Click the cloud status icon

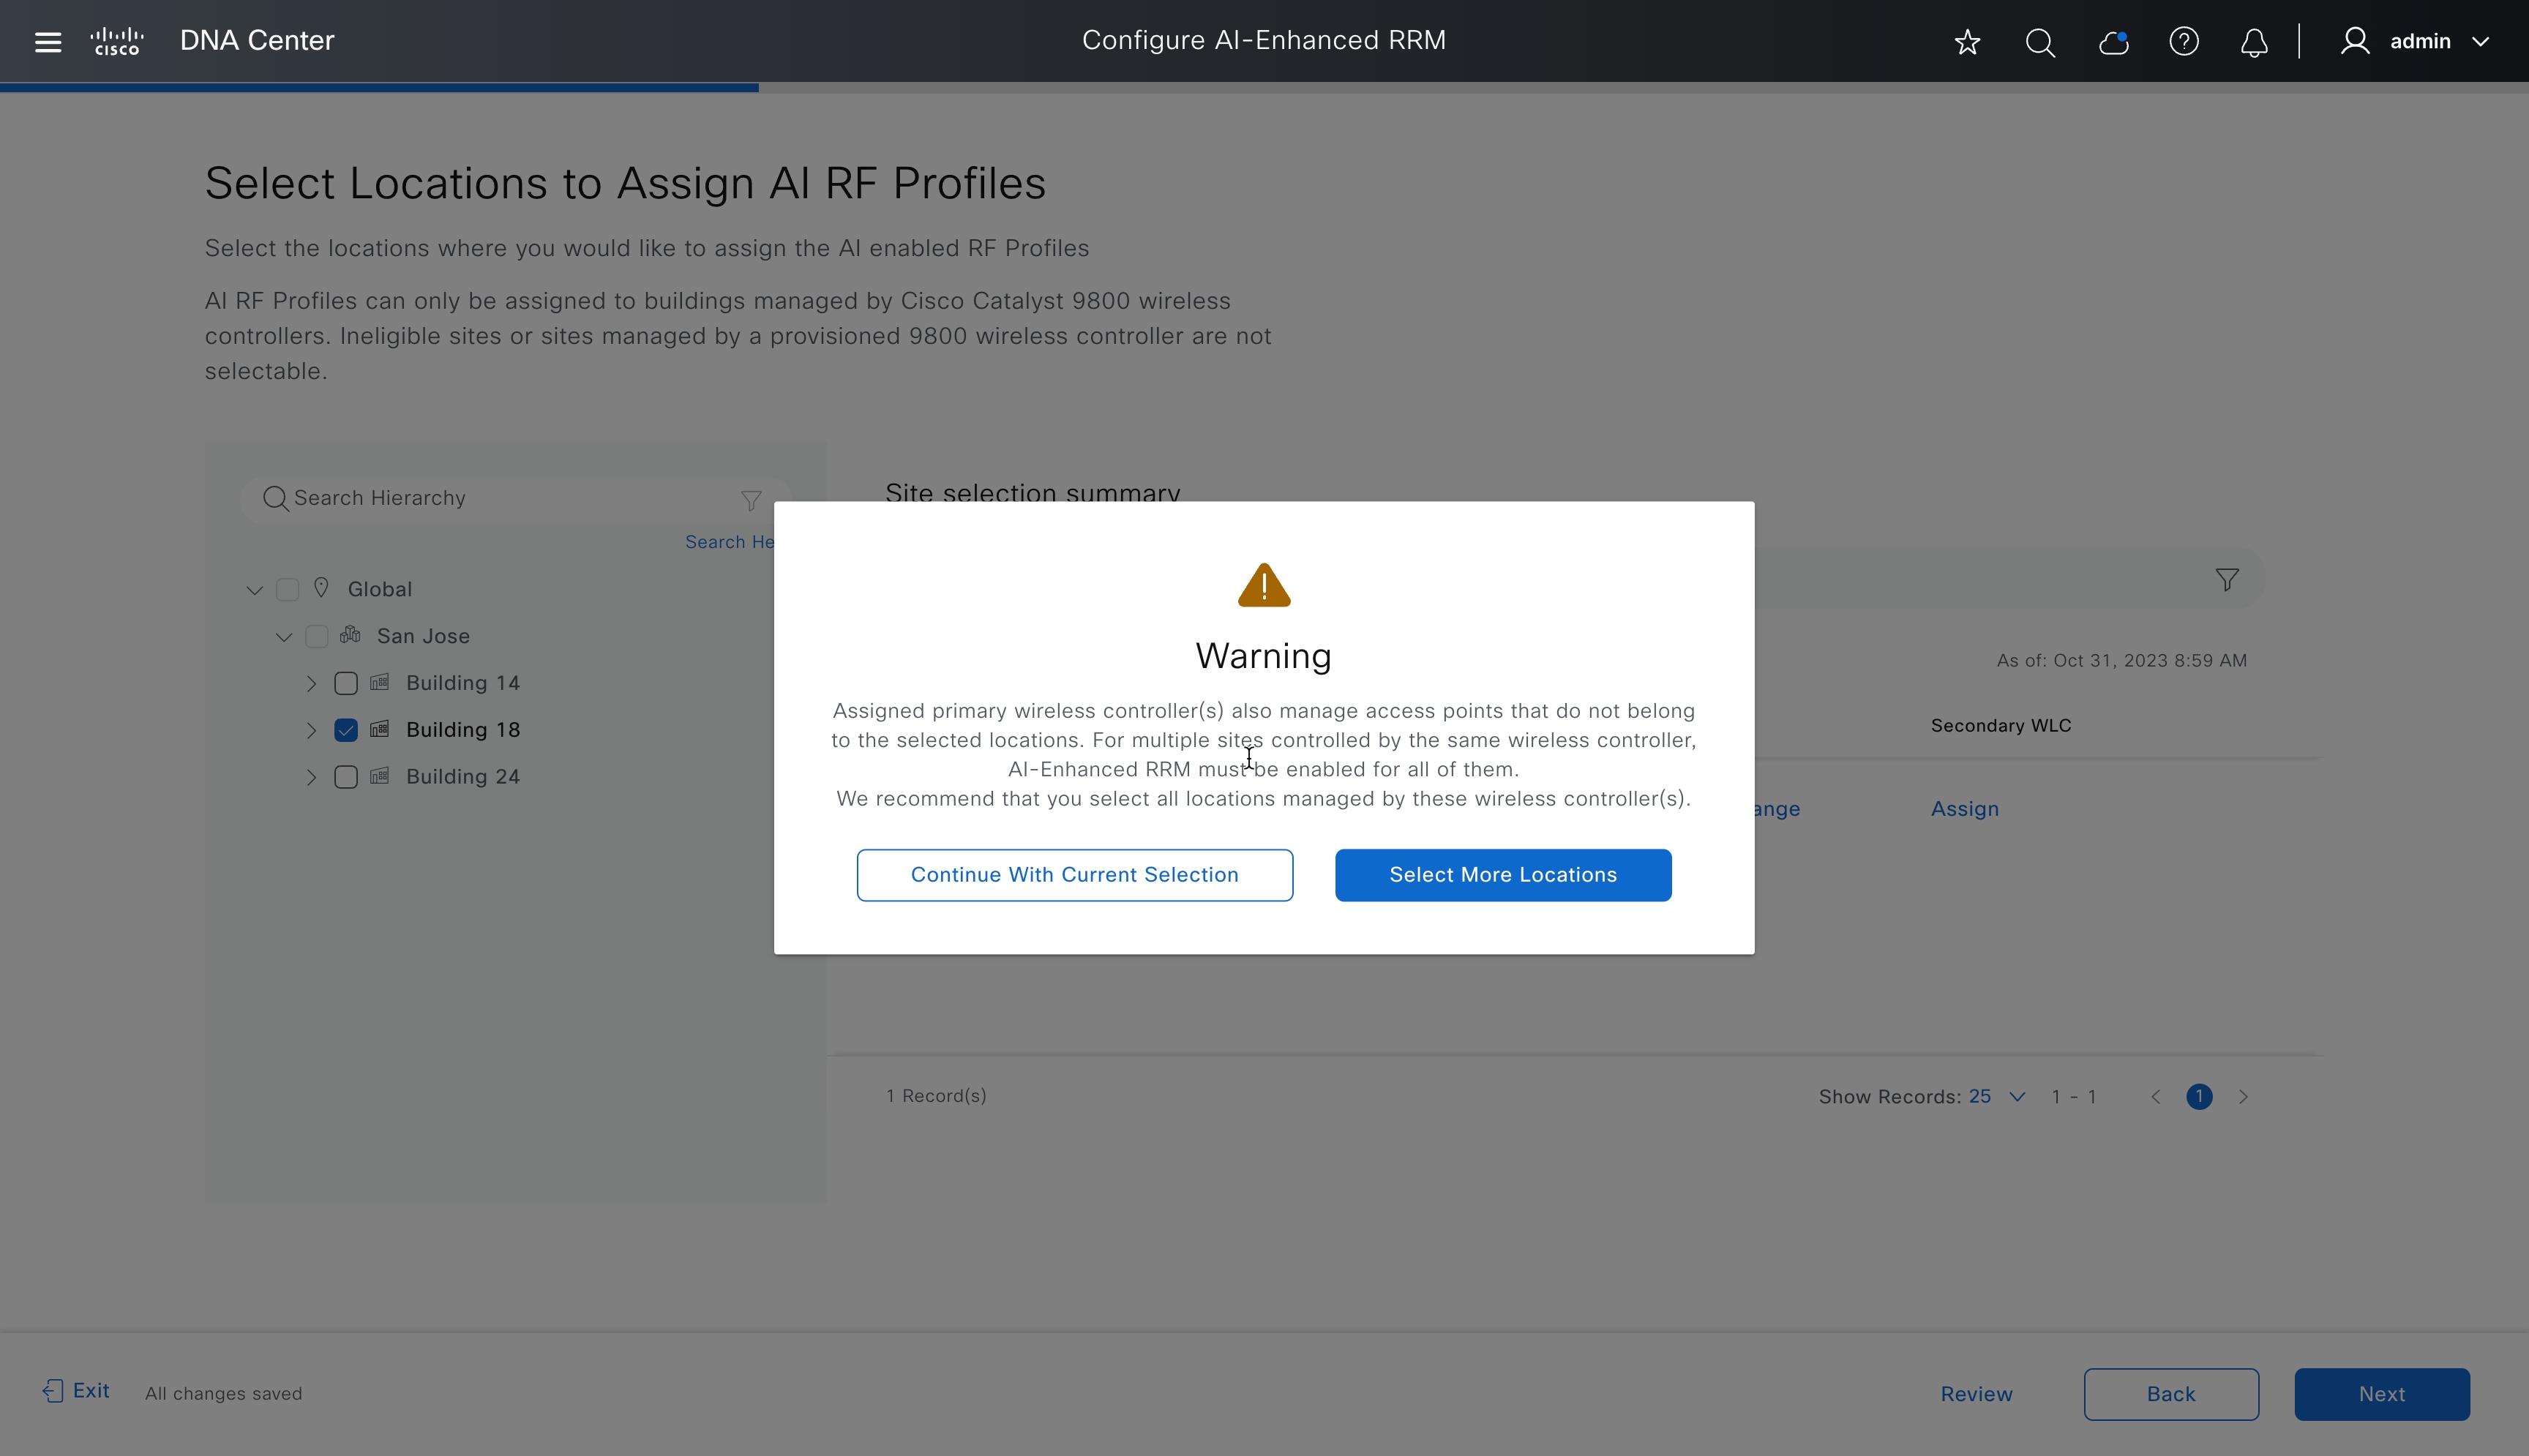click(2113, 42)
